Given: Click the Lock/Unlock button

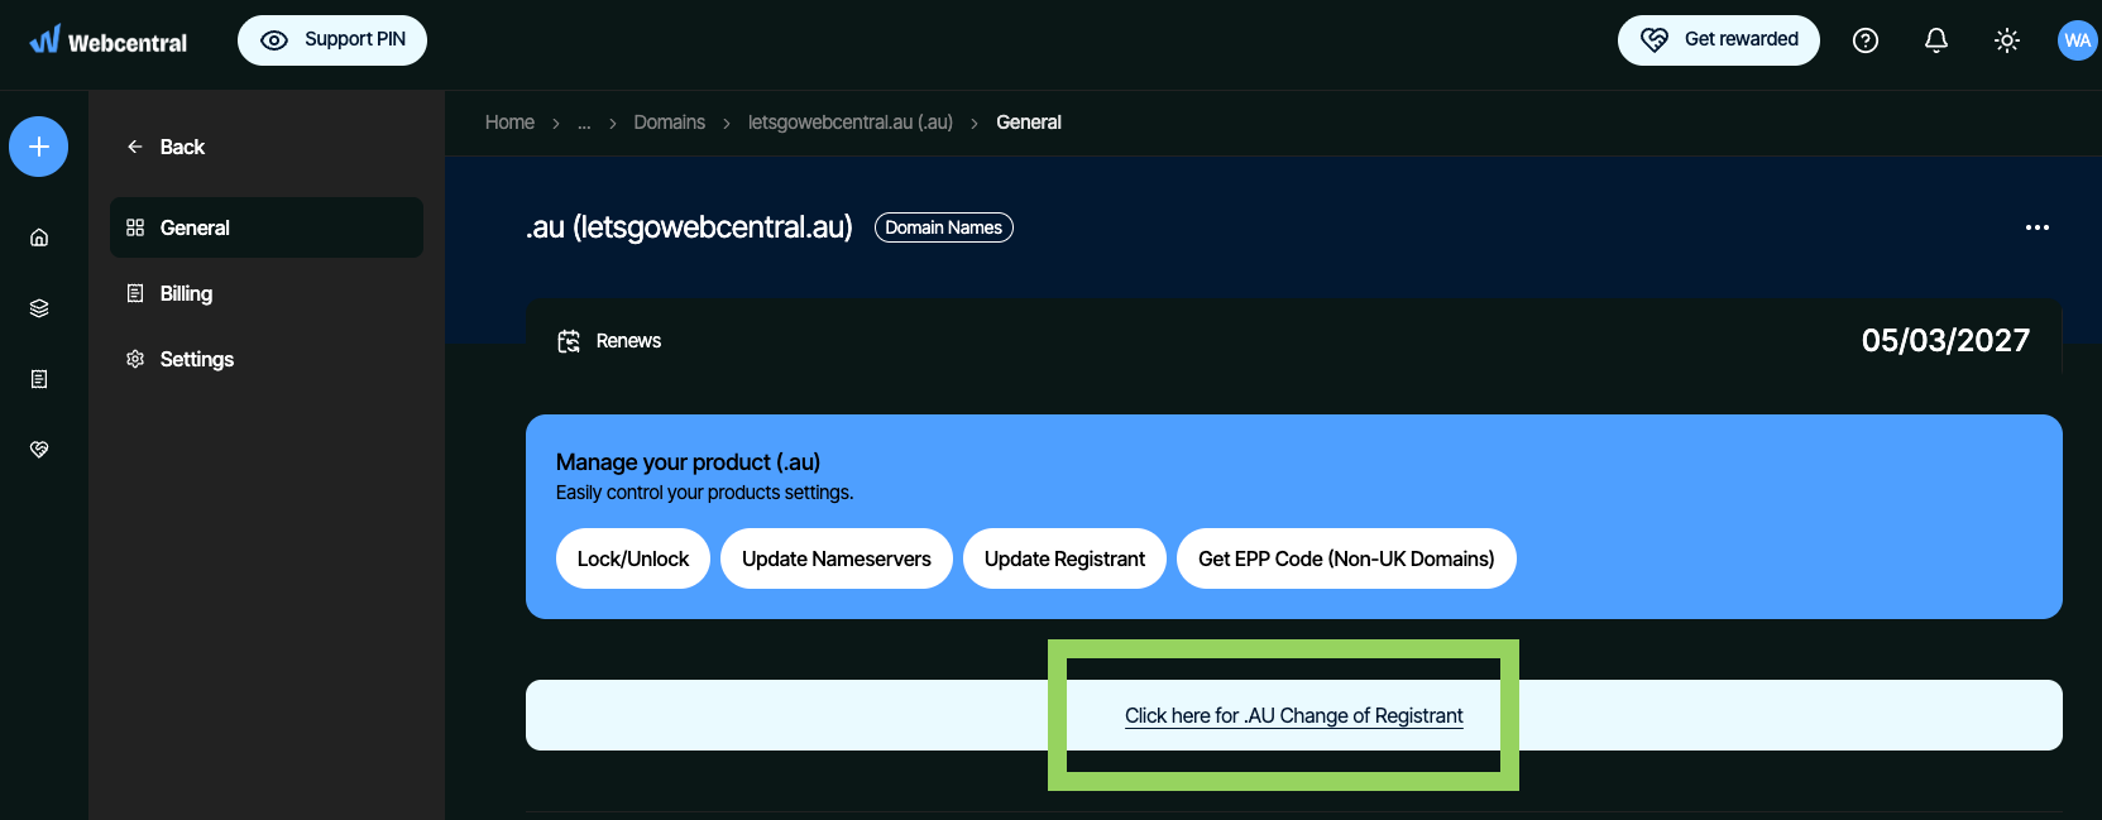Looking at the screenshot, I should coord(633,558).
